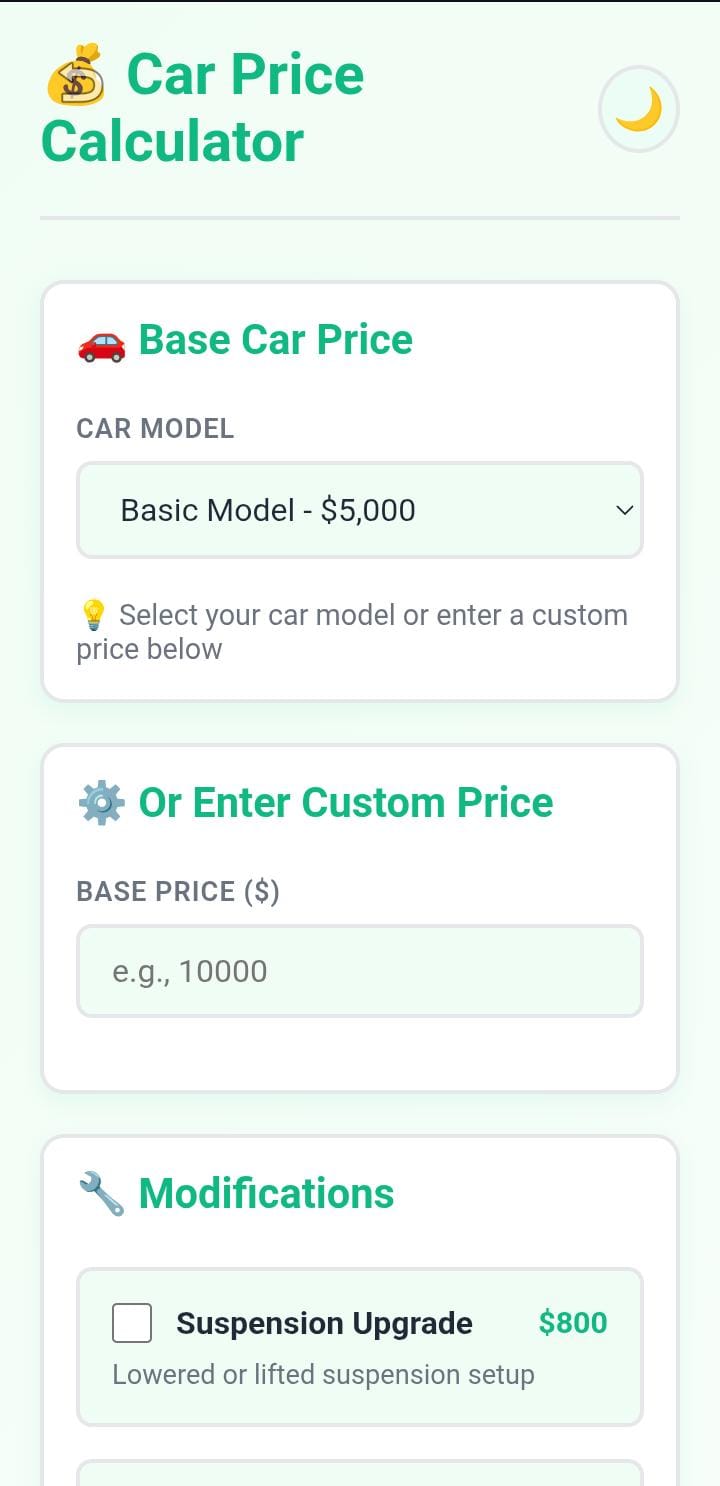
Task: Click the Lowered or lifted suspension description
Action: pyautogui.click(x=323, y=1375)
